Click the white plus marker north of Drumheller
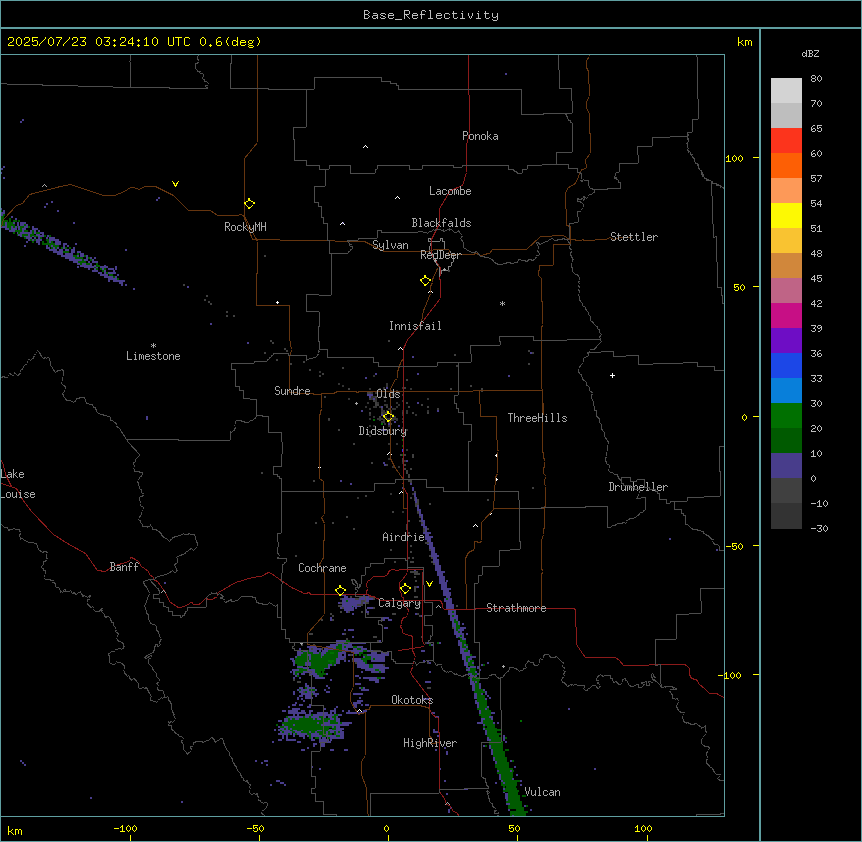The height and width of the screenshot is (842, 862). pyautogui.click(x=612, y=375)
